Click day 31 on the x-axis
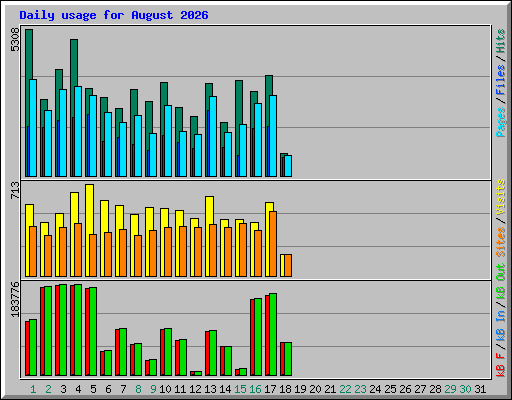 pos(480,389)
